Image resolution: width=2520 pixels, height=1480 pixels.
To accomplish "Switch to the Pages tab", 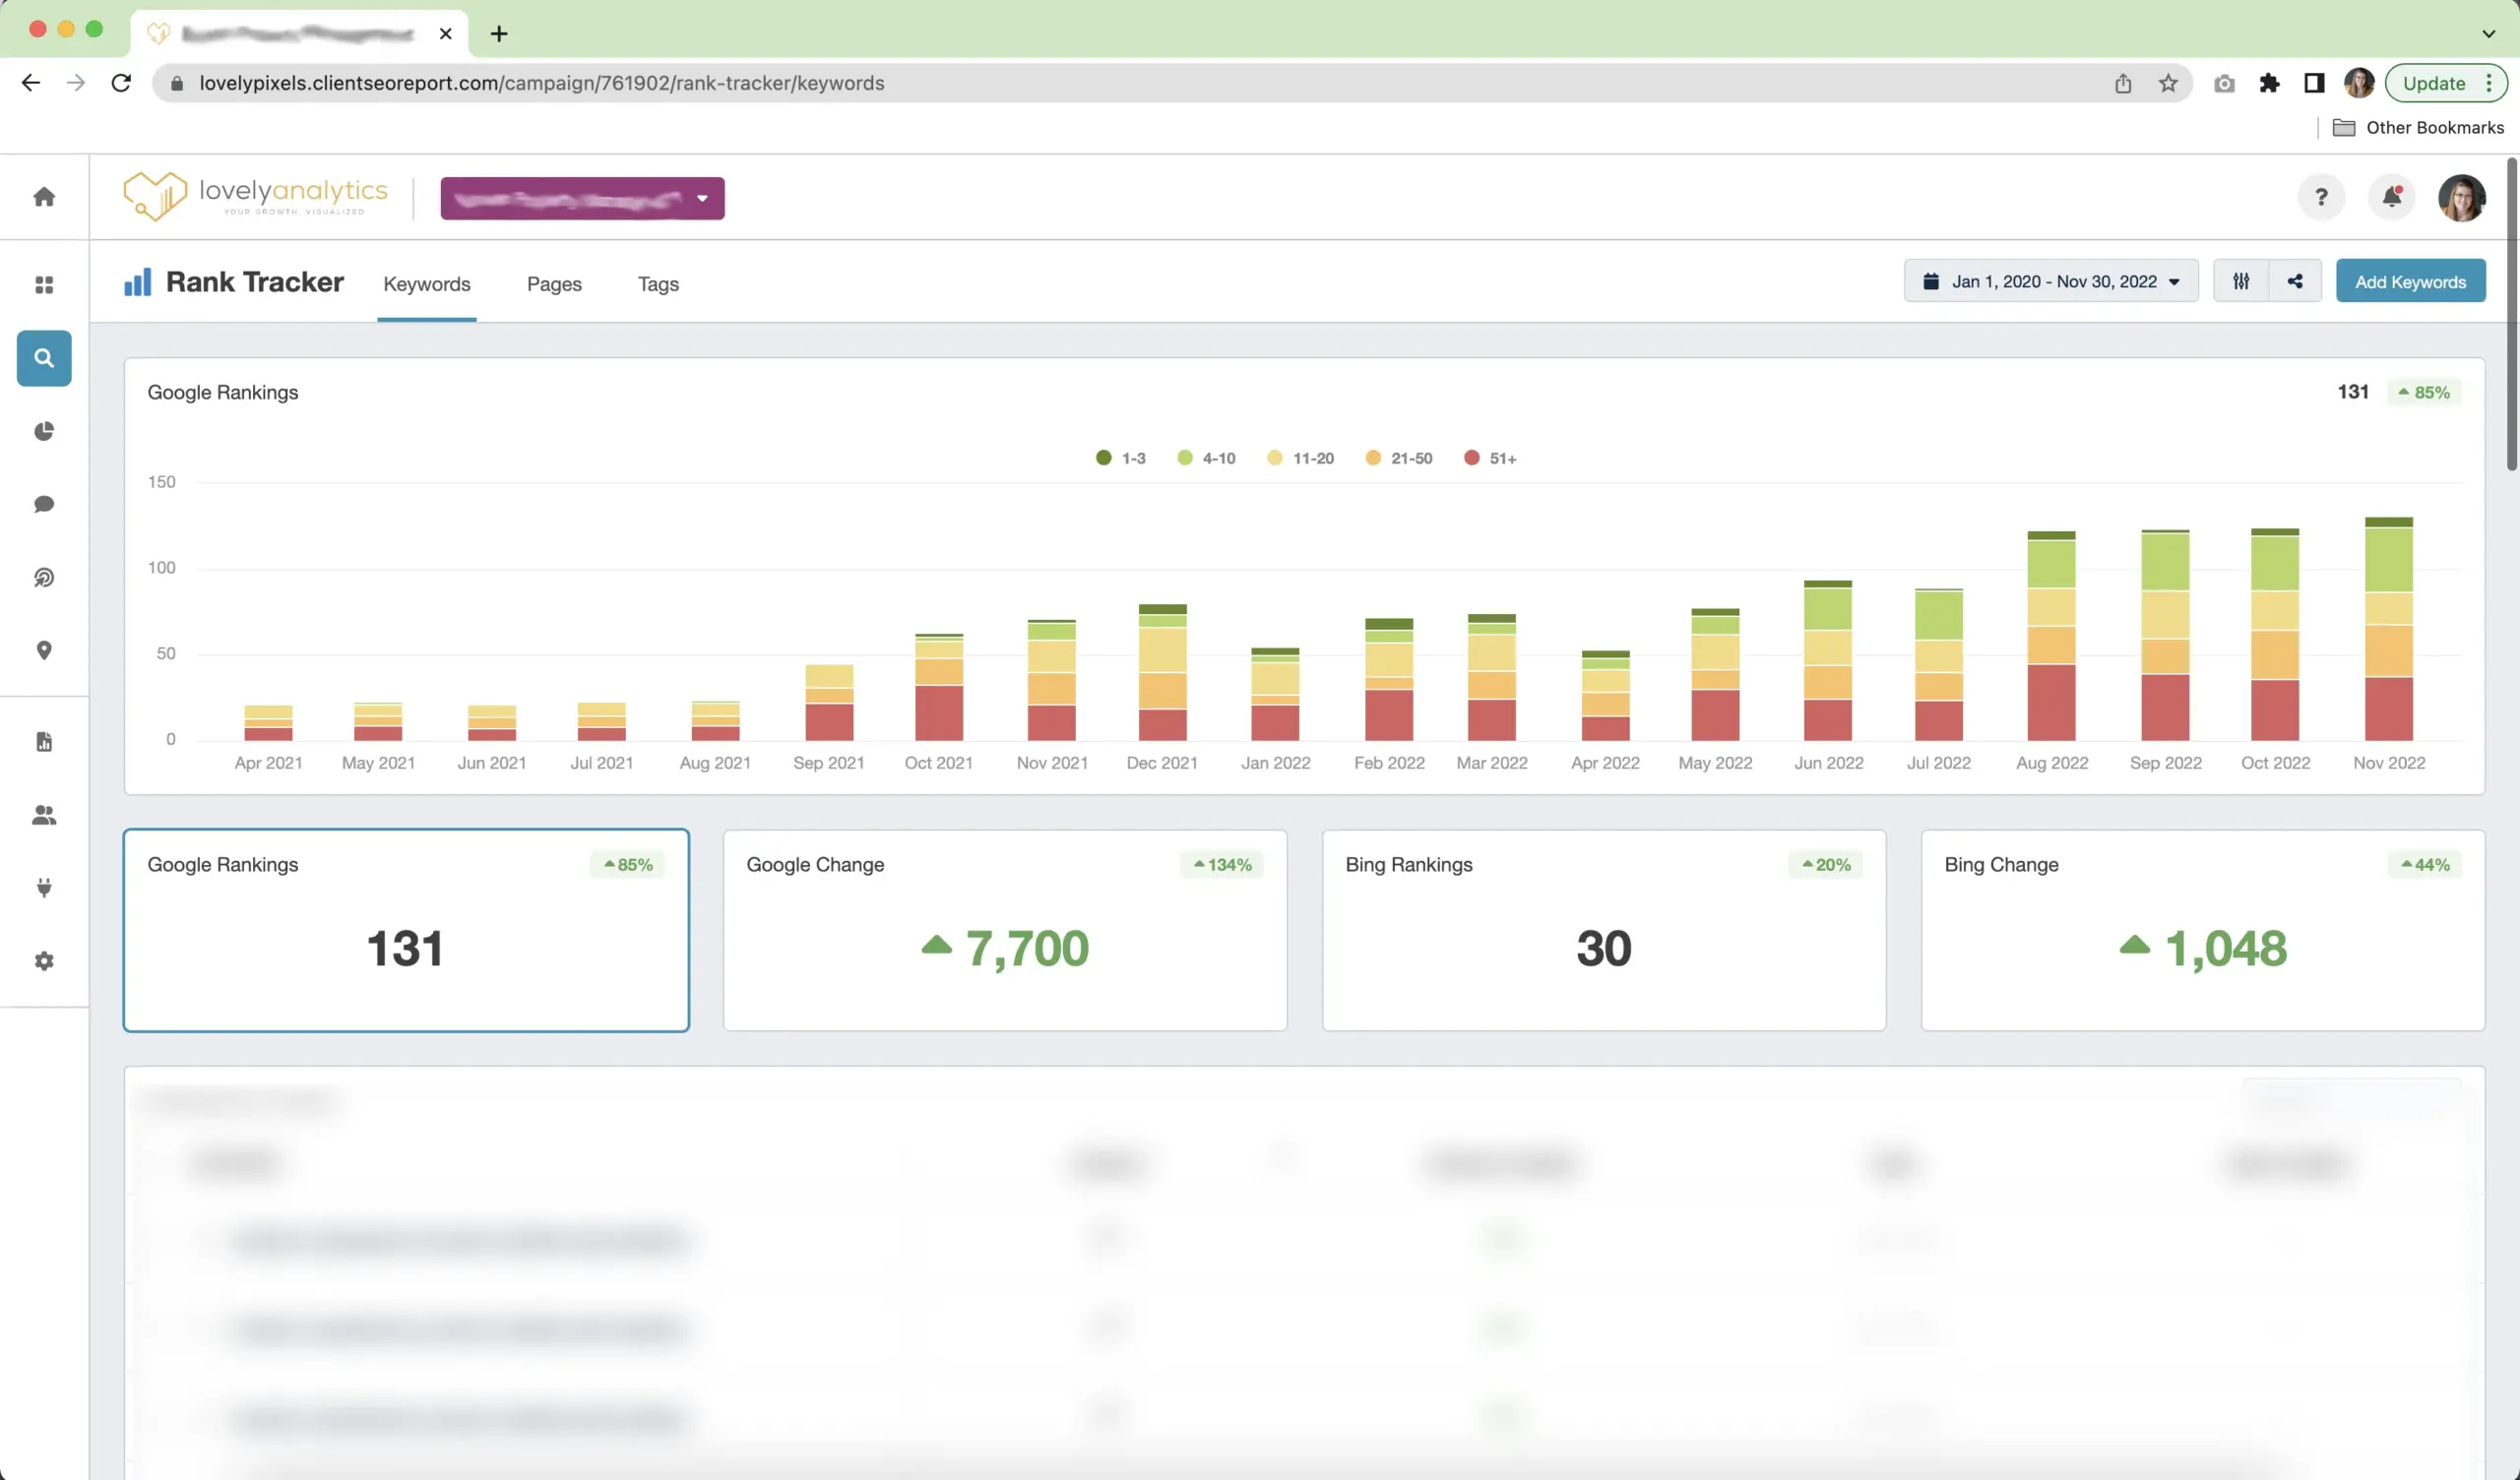I will [554, 284].
